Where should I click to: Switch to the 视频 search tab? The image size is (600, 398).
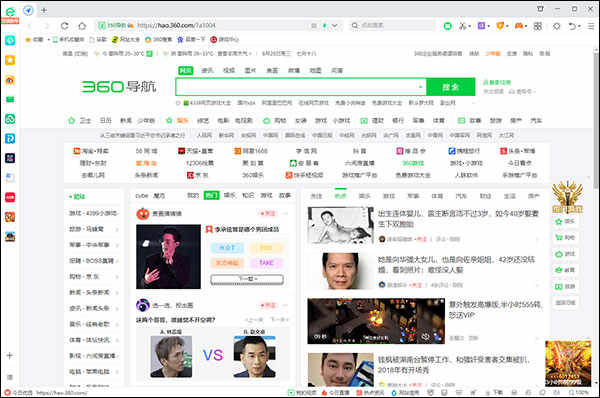click(x=229, y=70)
